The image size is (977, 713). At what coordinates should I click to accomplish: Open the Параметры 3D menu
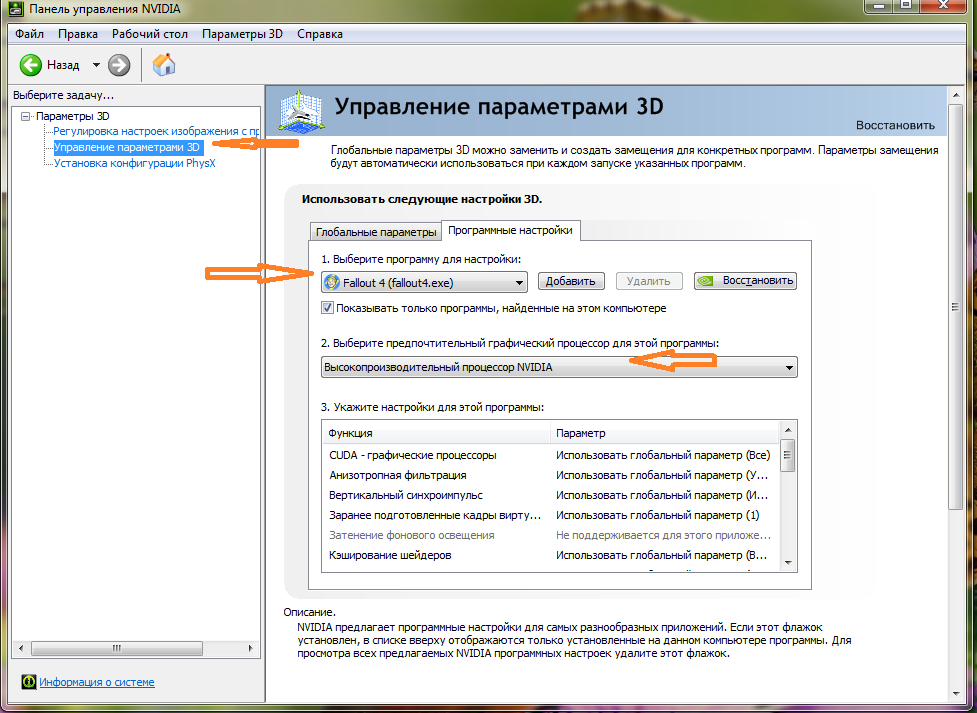(242, 34)
